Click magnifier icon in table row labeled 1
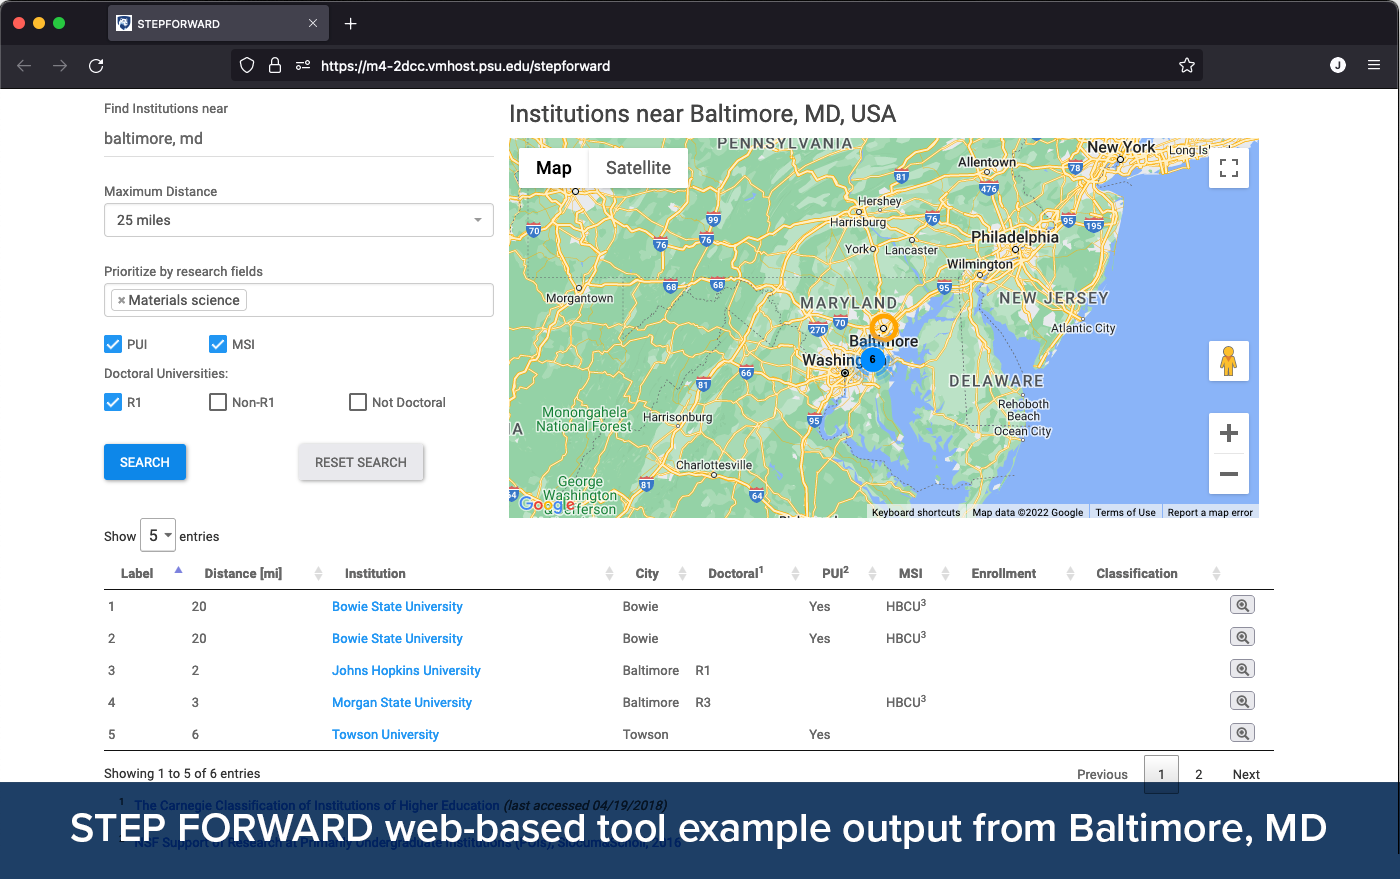 pos(1242,605)
